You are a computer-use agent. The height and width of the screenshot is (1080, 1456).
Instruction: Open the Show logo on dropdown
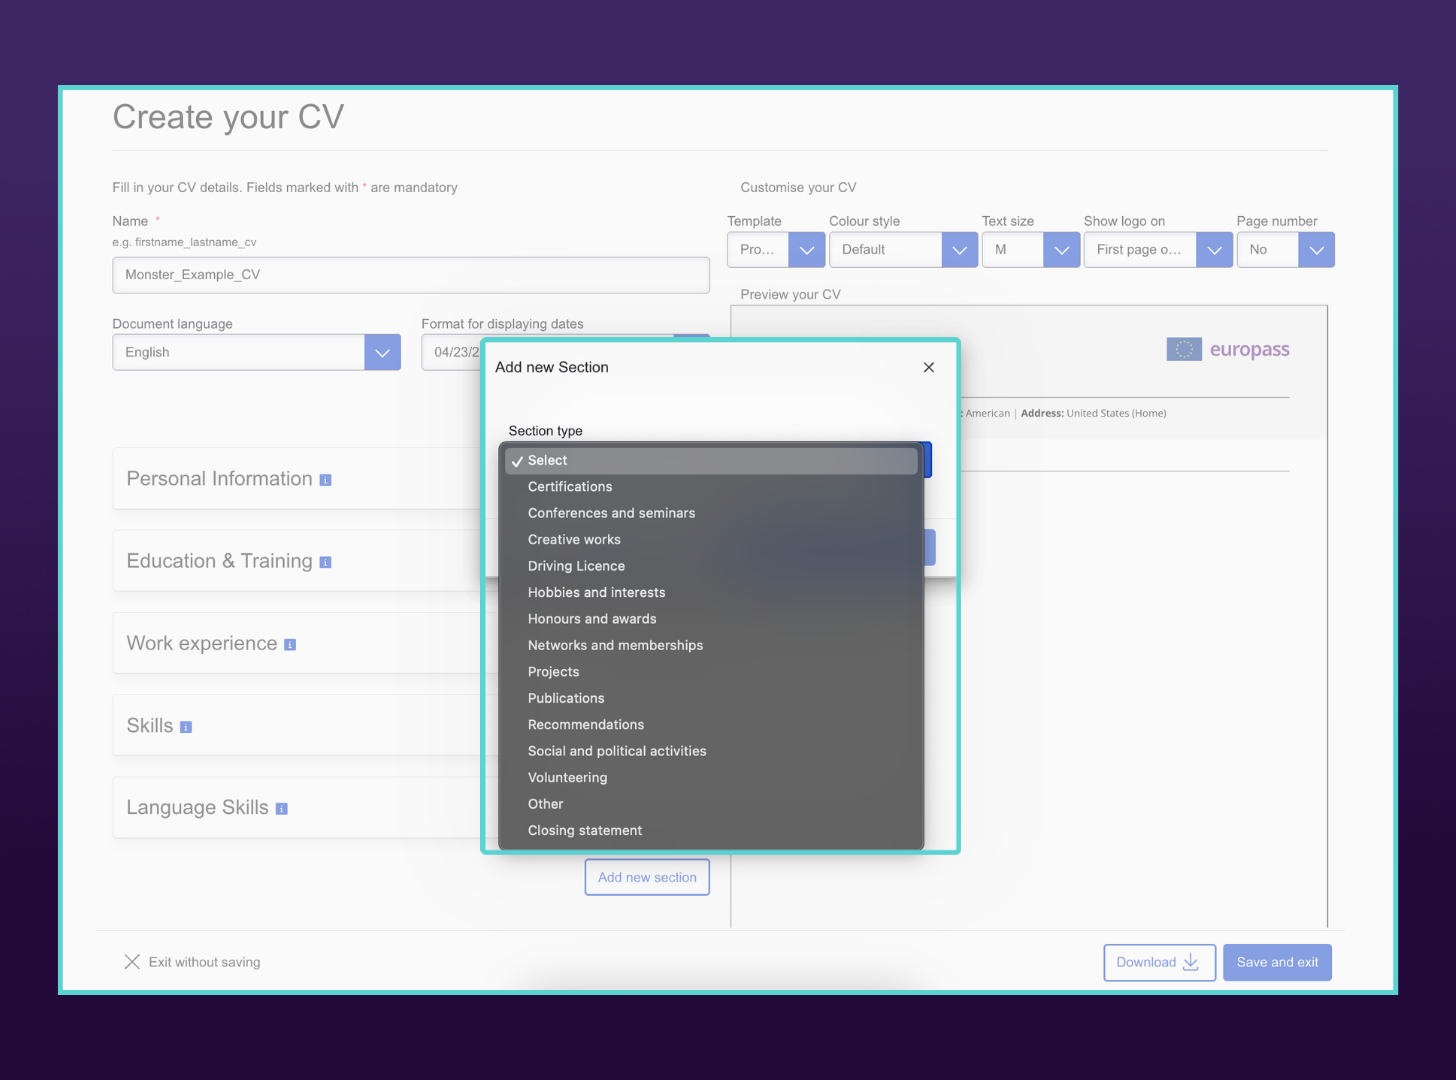1158,250
